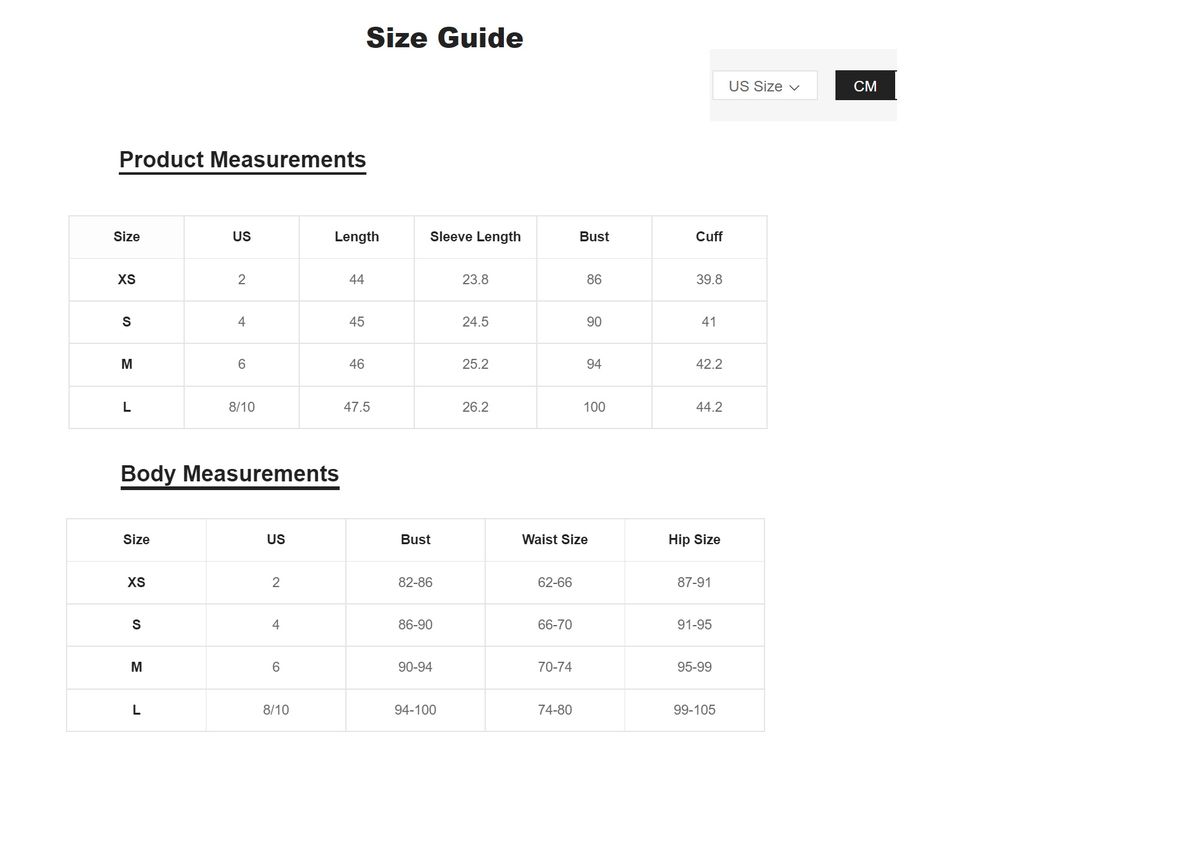Image resolution: width=1200 pixels, height=867 pixels.
Task: Click the Size Guide title
Action: click(x=444, y=38)
